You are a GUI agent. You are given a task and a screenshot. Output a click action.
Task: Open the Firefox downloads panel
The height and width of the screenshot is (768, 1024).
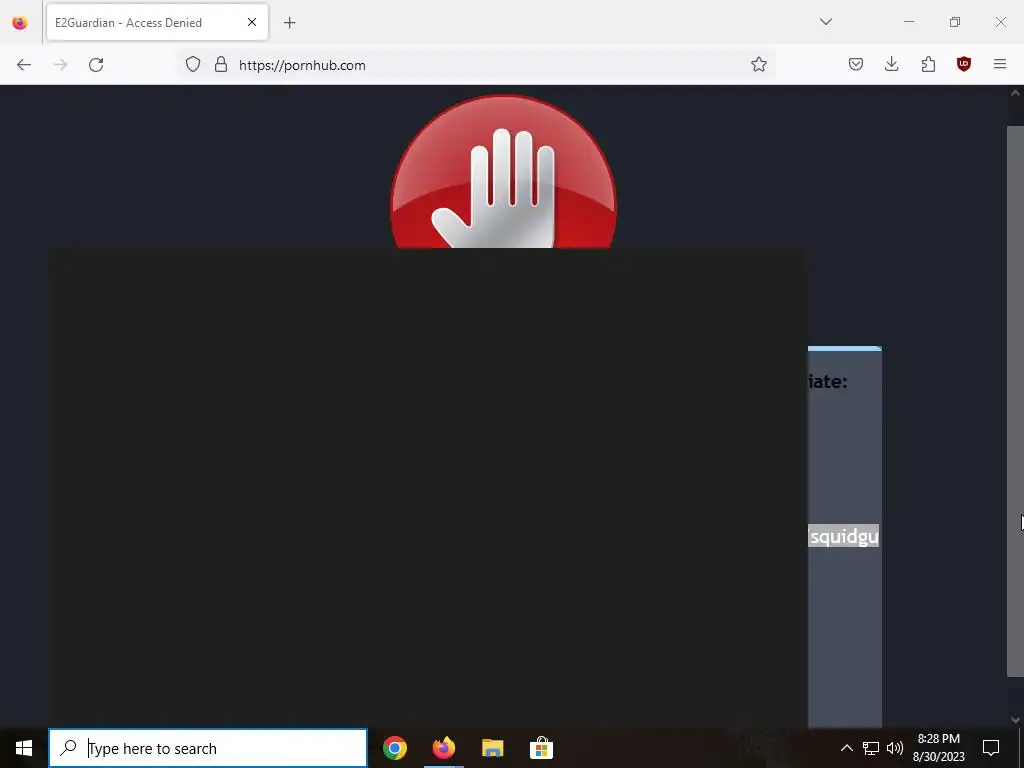click(x=891, y=65)
